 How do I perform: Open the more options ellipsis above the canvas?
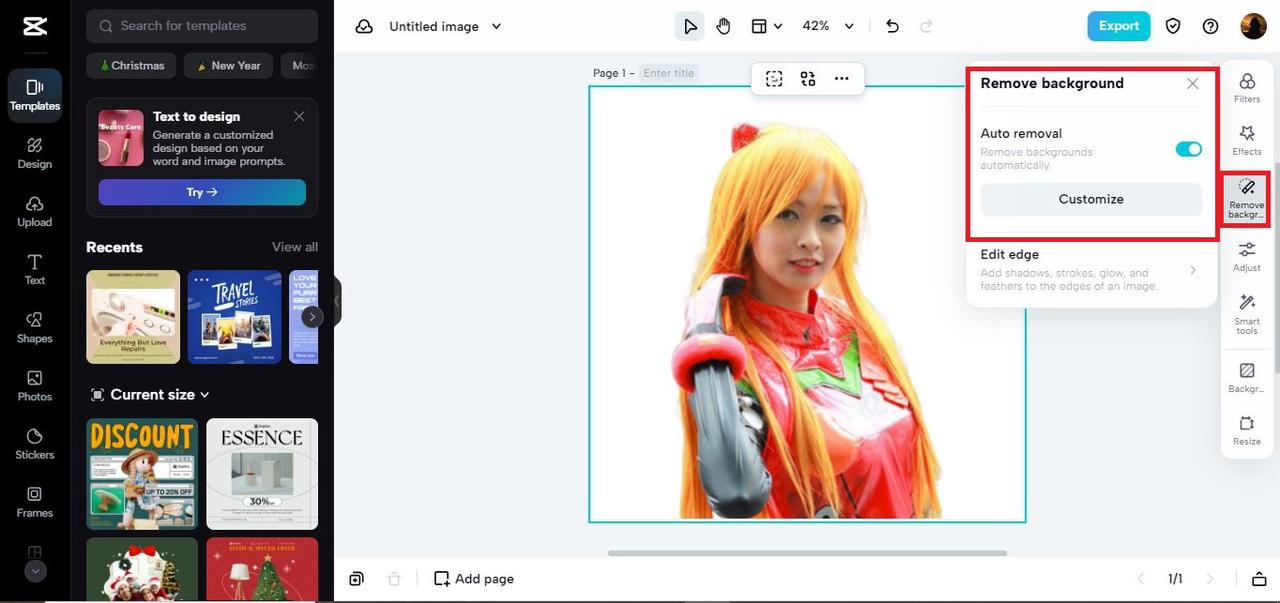(842, 79)
